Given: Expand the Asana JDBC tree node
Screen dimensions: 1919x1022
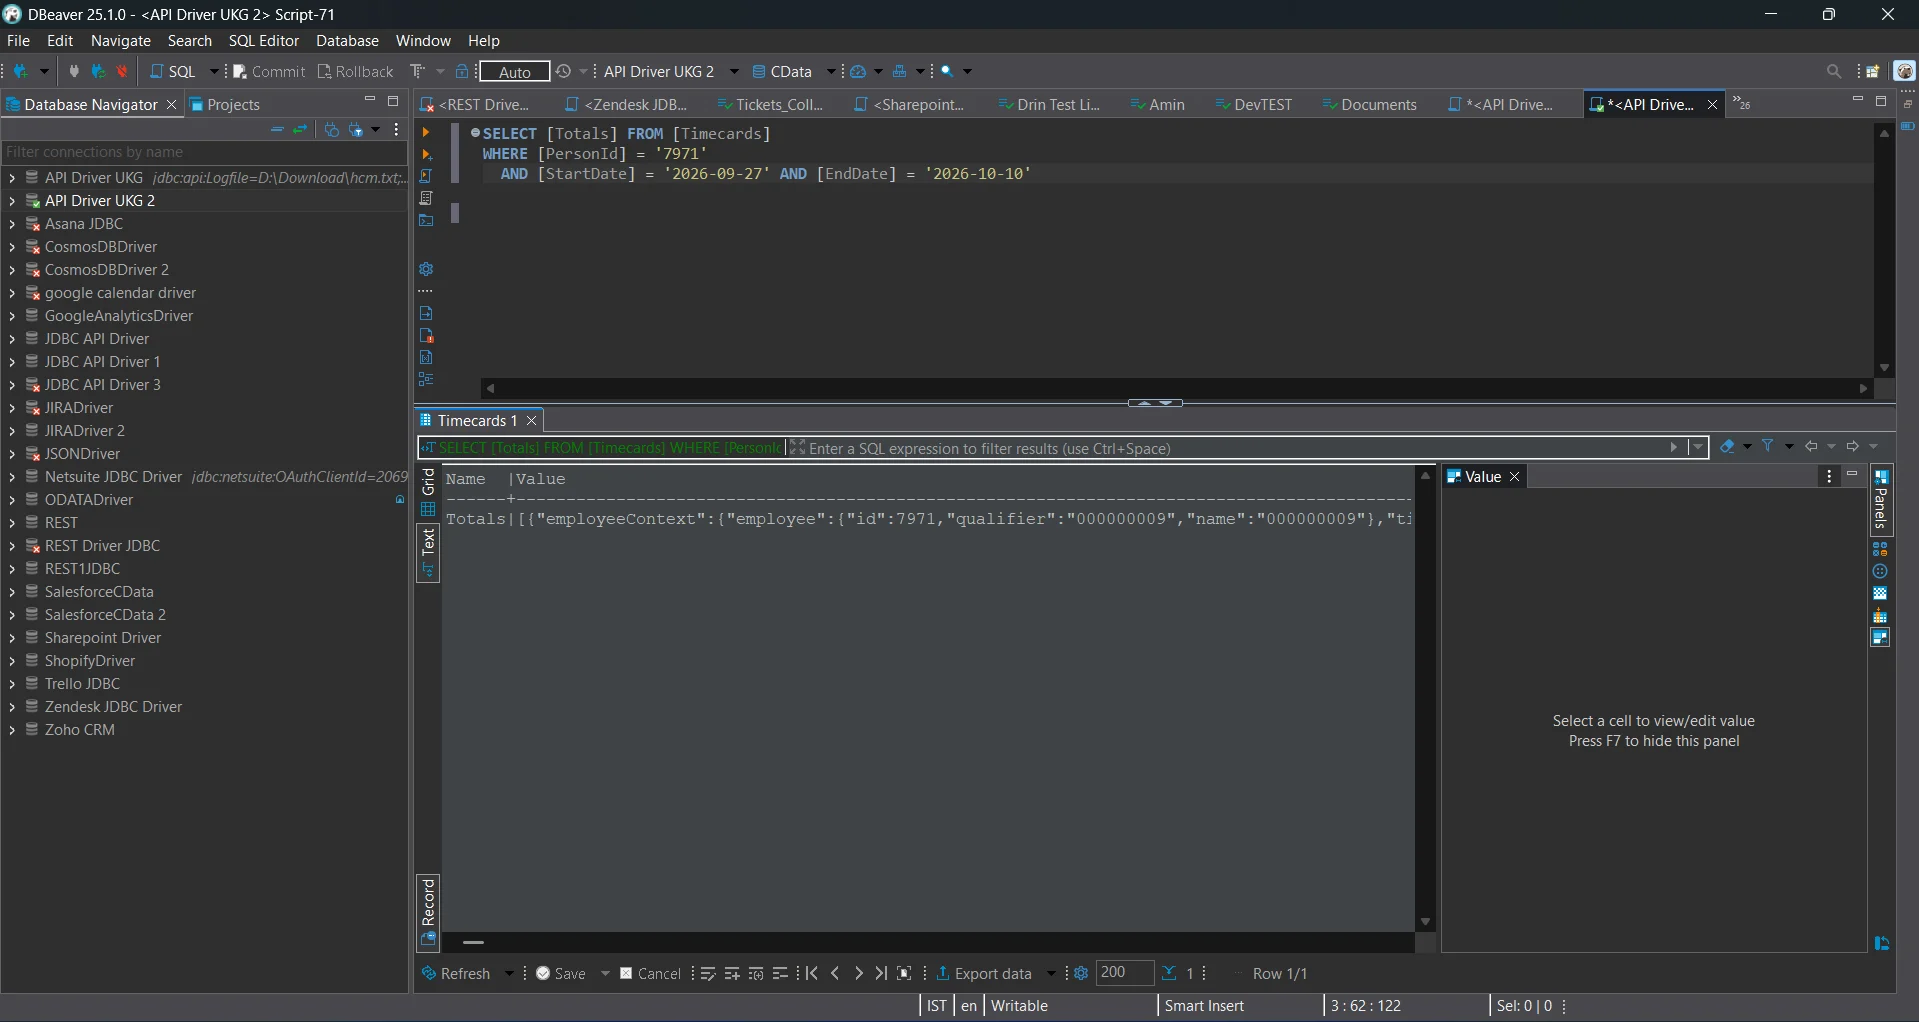Looking at the screenshot, I should [12, 223].
